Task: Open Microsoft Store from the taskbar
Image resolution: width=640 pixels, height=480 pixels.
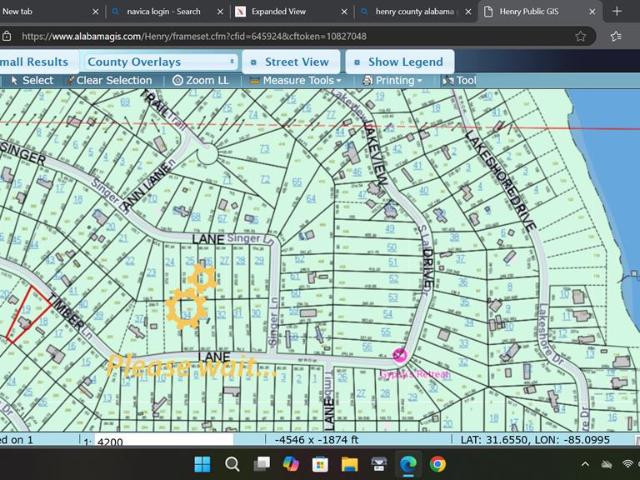Action: click(x=320, y=464)
